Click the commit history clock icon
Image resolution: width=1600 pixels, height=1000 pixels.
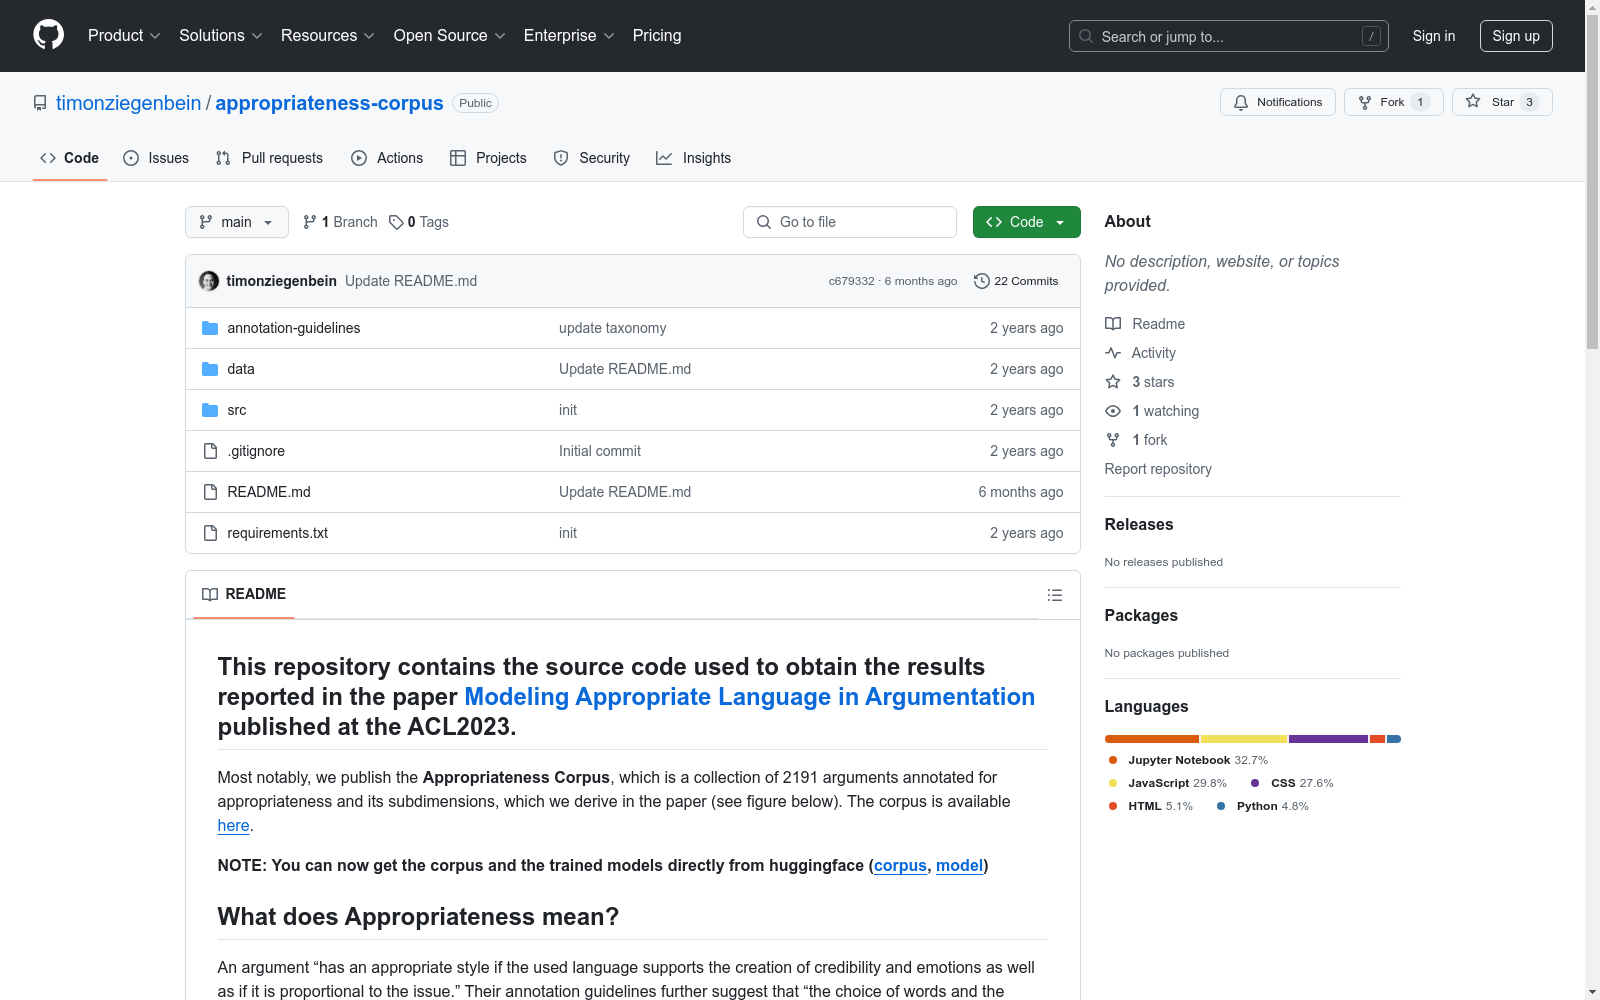coord(982,281)
